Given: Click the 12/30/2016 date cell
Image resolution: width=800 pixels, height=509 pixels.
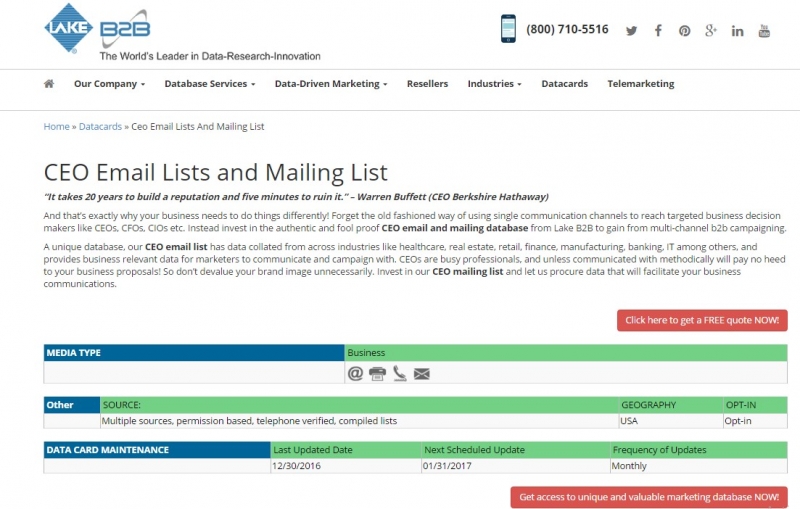Looking at the screenshot, I should (x=346, y=466).
